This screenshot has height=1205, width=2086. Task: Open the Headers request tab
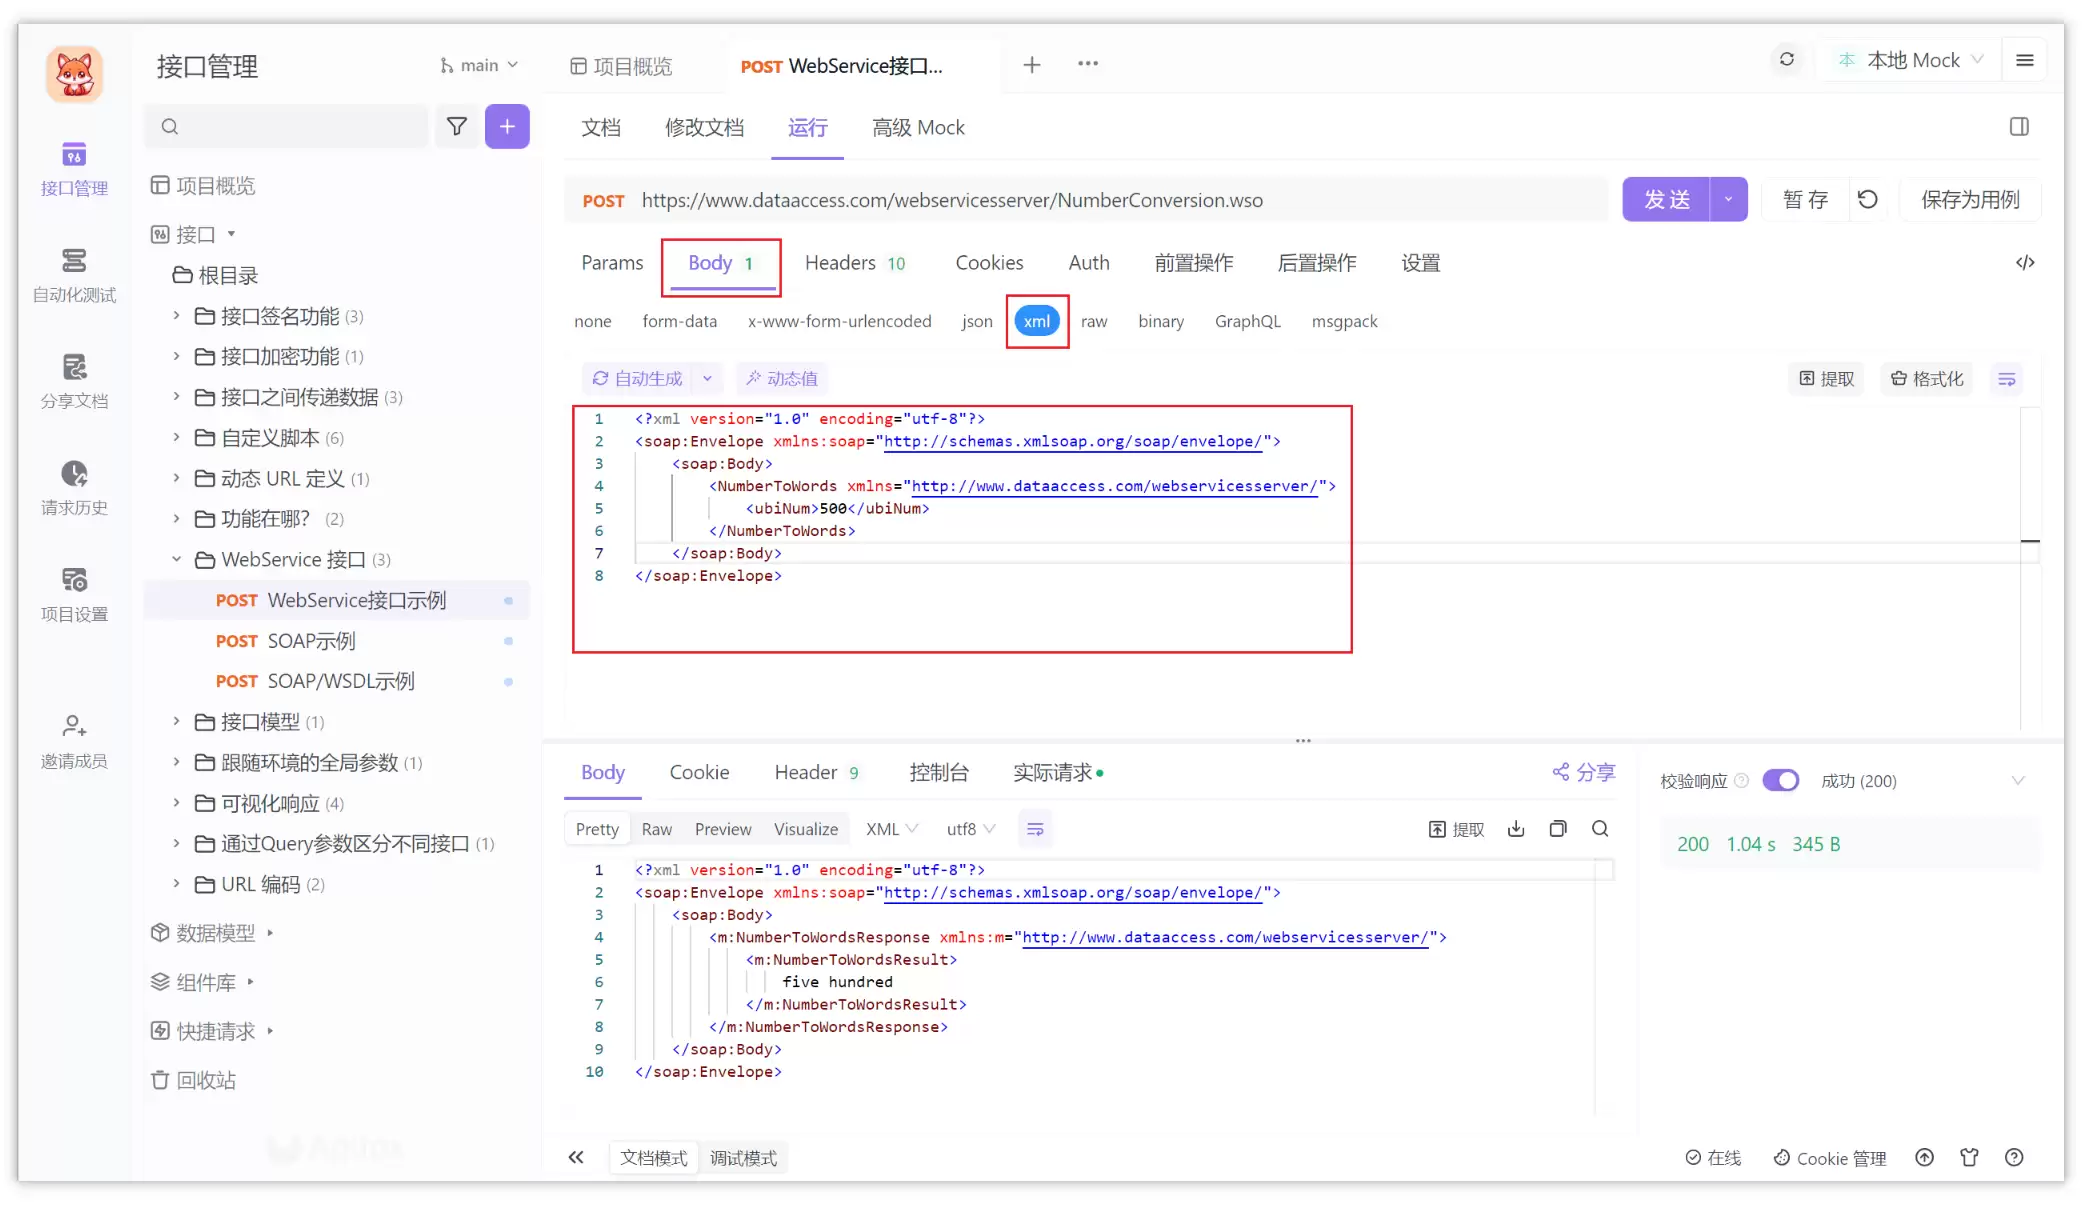[855, 263]
